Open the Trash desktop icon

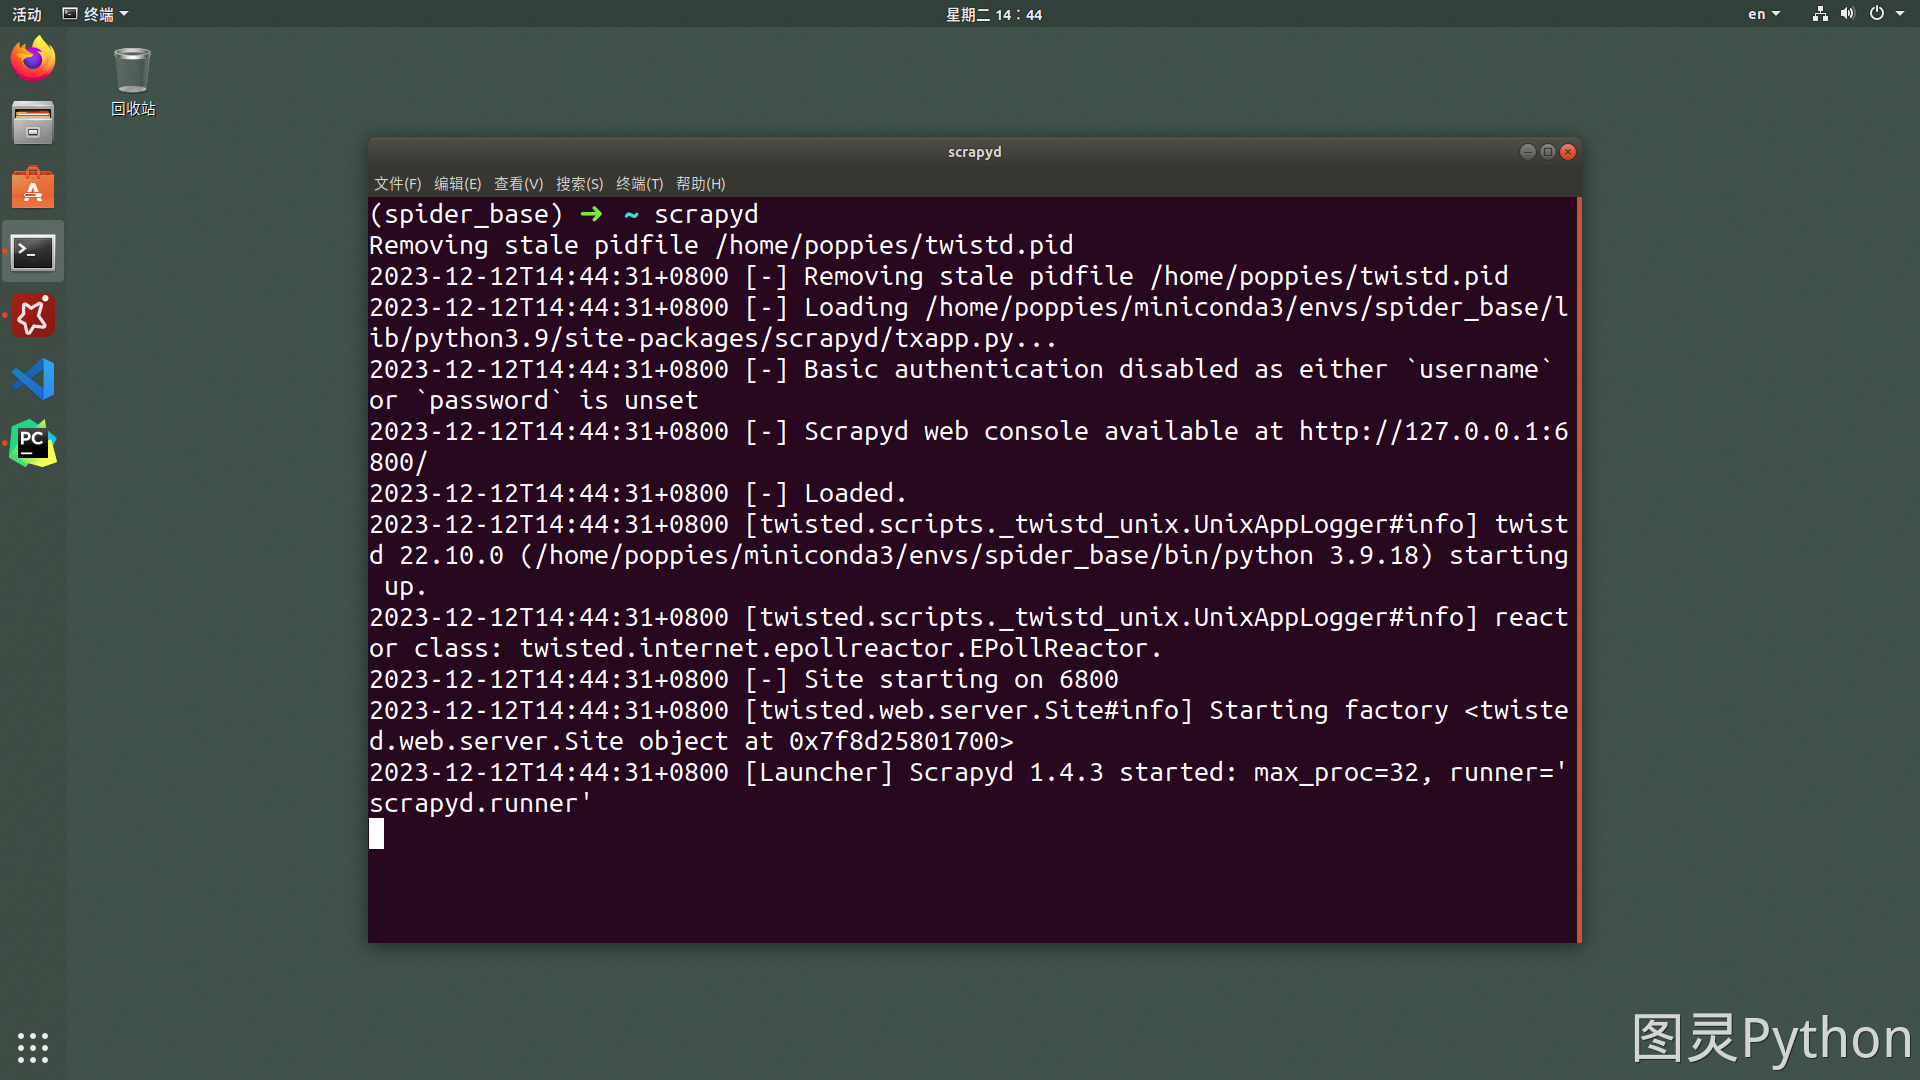(133, 81)
